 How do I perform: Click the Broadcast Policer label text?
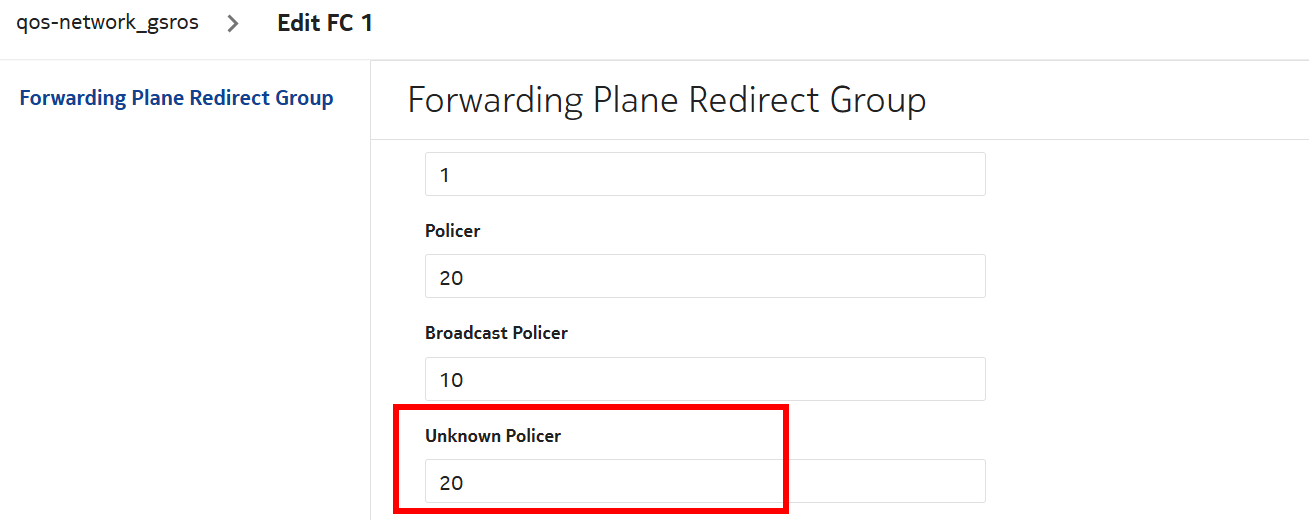tap(496, 333)
